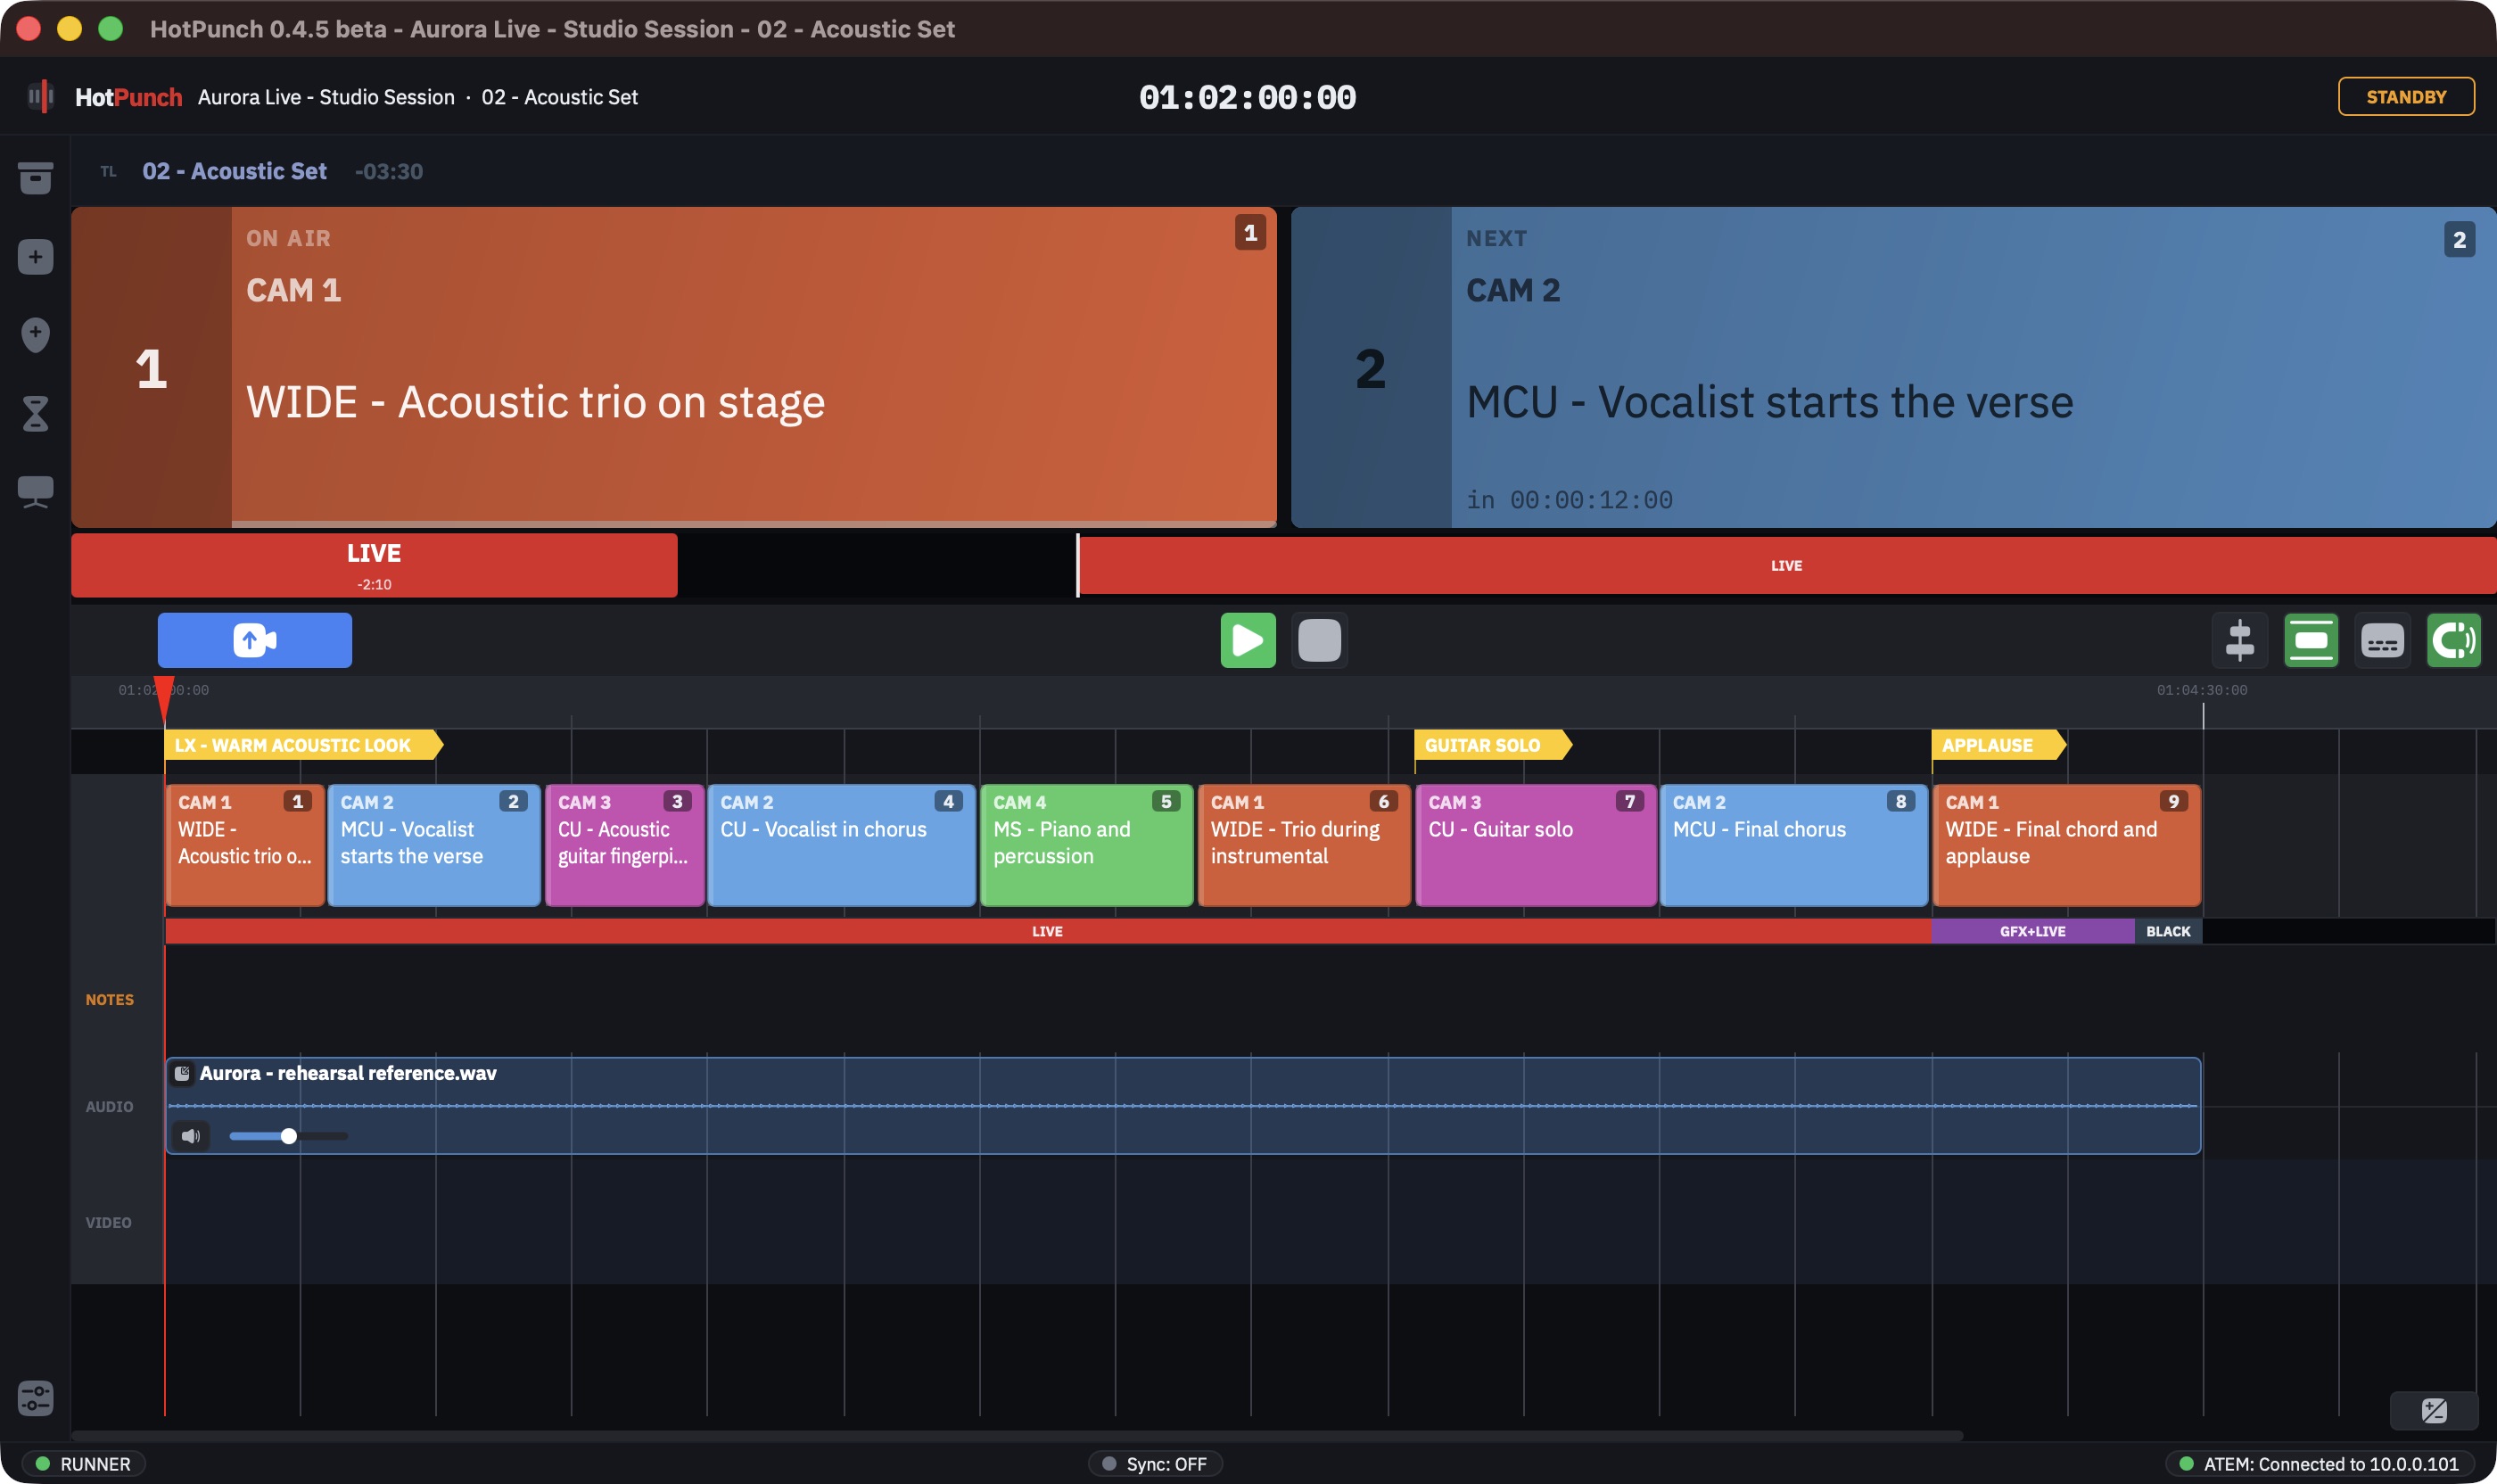Mute the rehearsal reference audio speaker icon
The height and width of the screenshot is (1484, 2497).
click(191, 1136)
